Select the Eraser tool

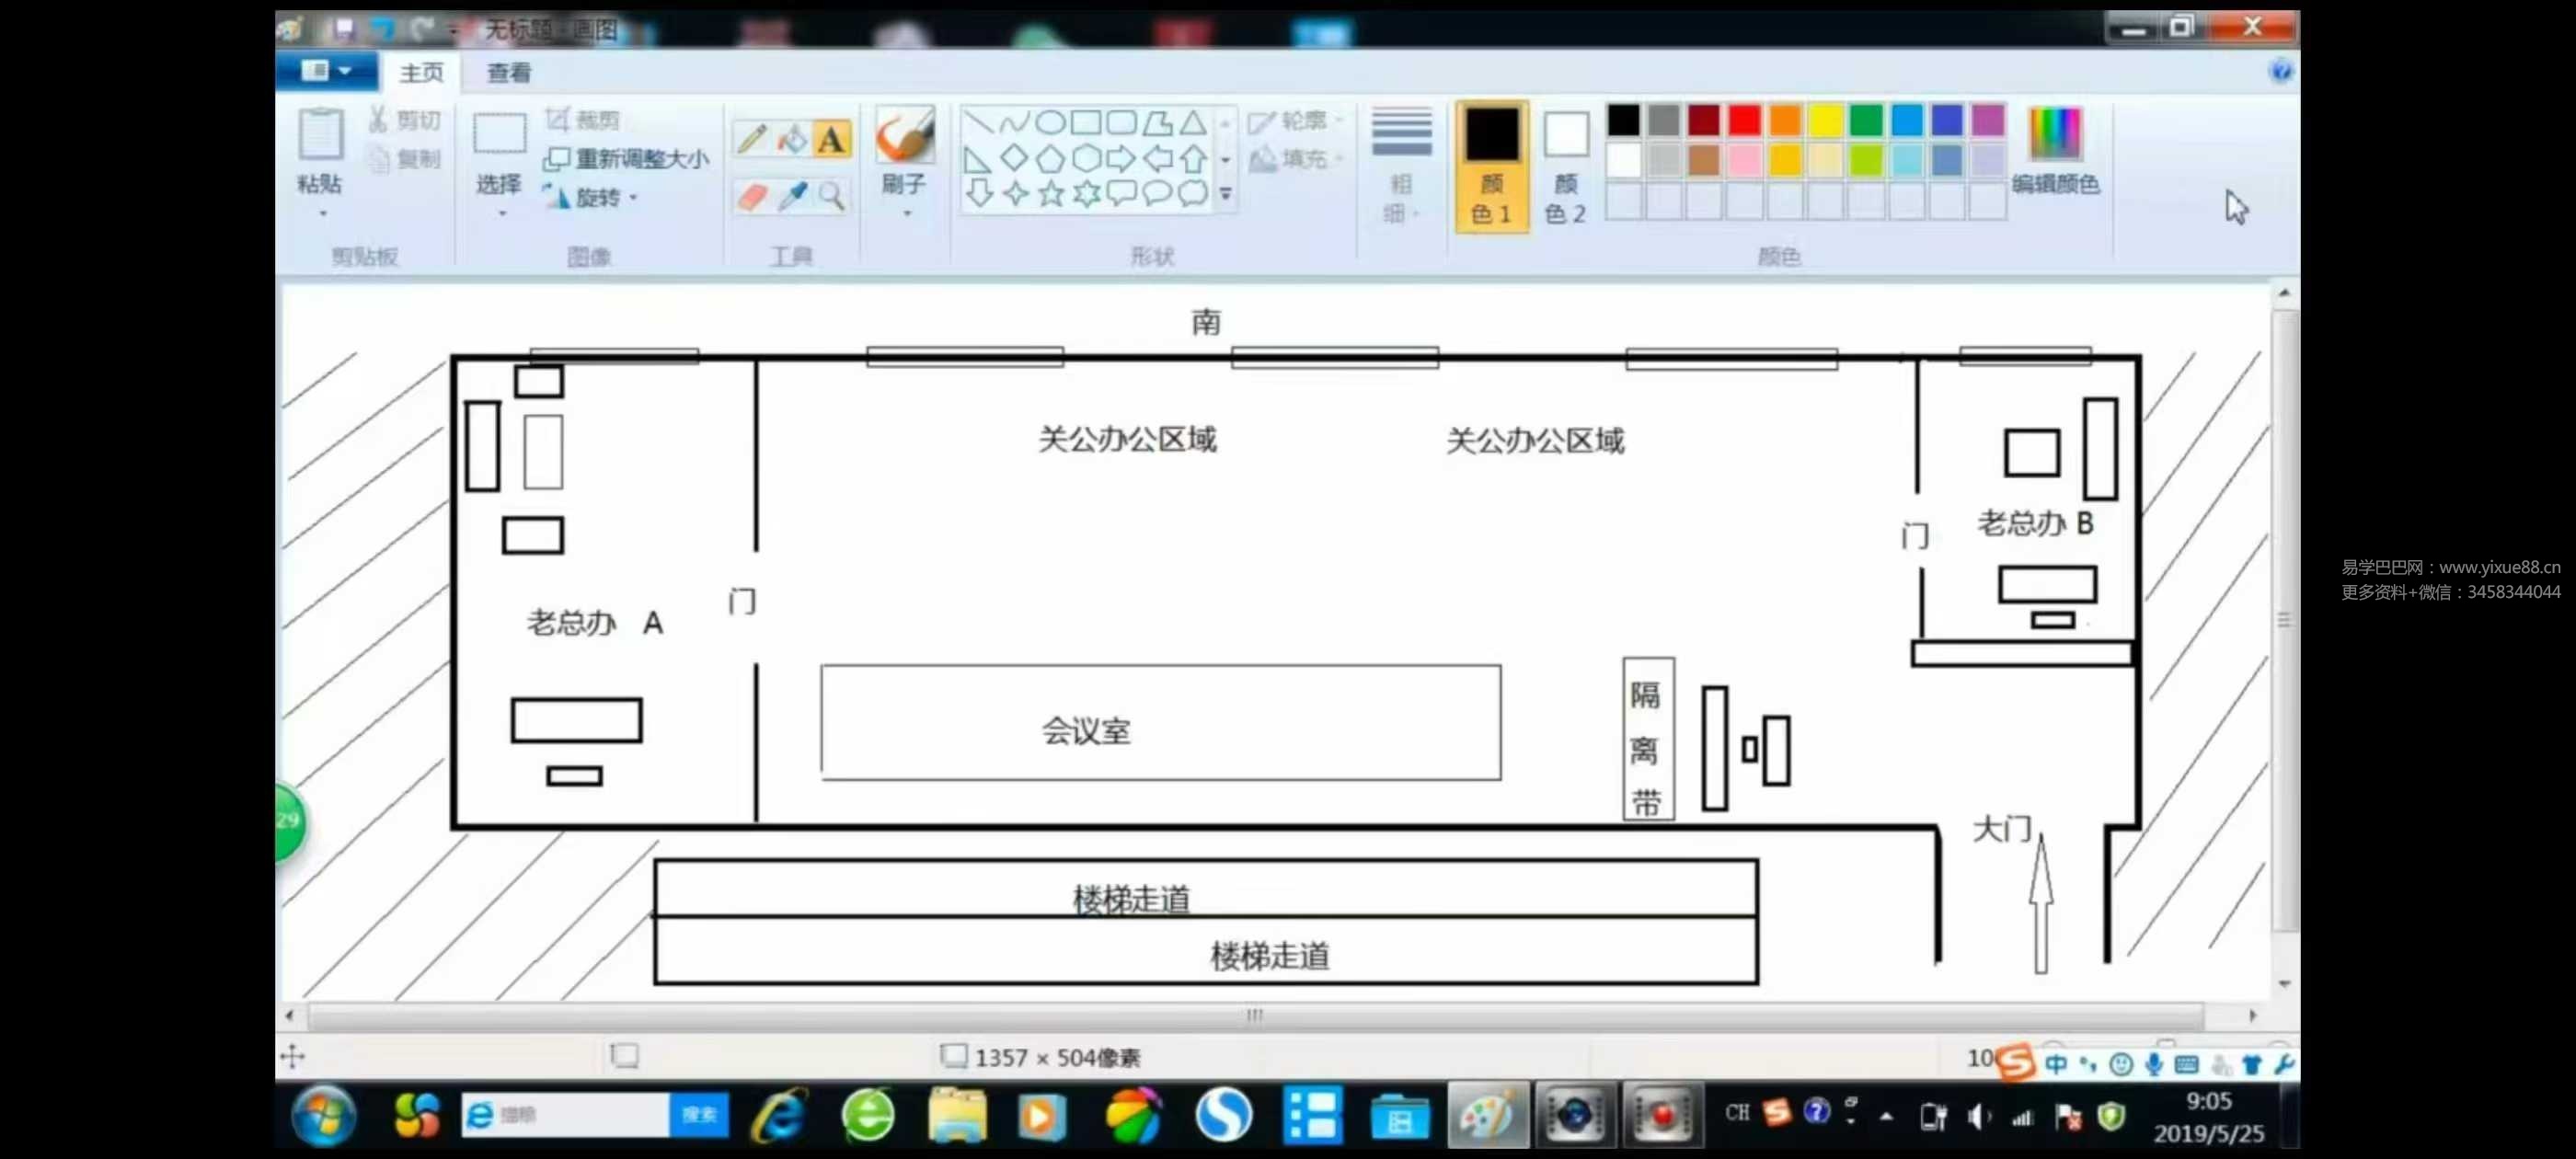click(x=752, y=196)
